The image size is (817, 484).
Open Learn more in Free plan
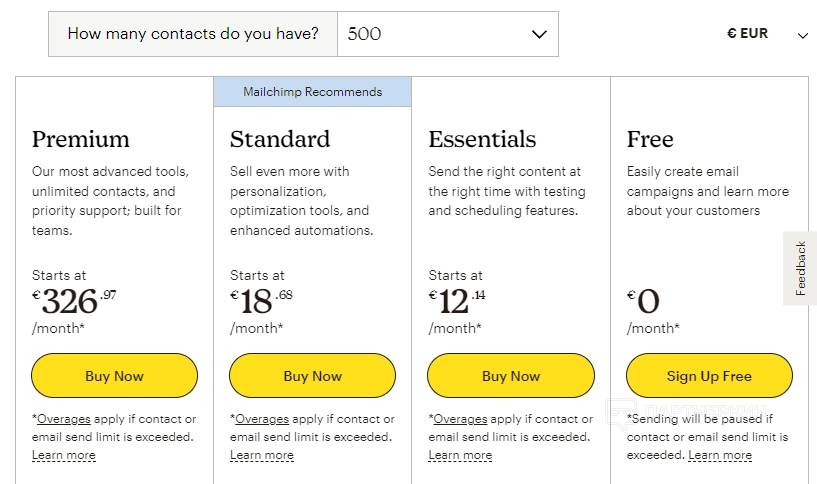[x=720, y=455]
